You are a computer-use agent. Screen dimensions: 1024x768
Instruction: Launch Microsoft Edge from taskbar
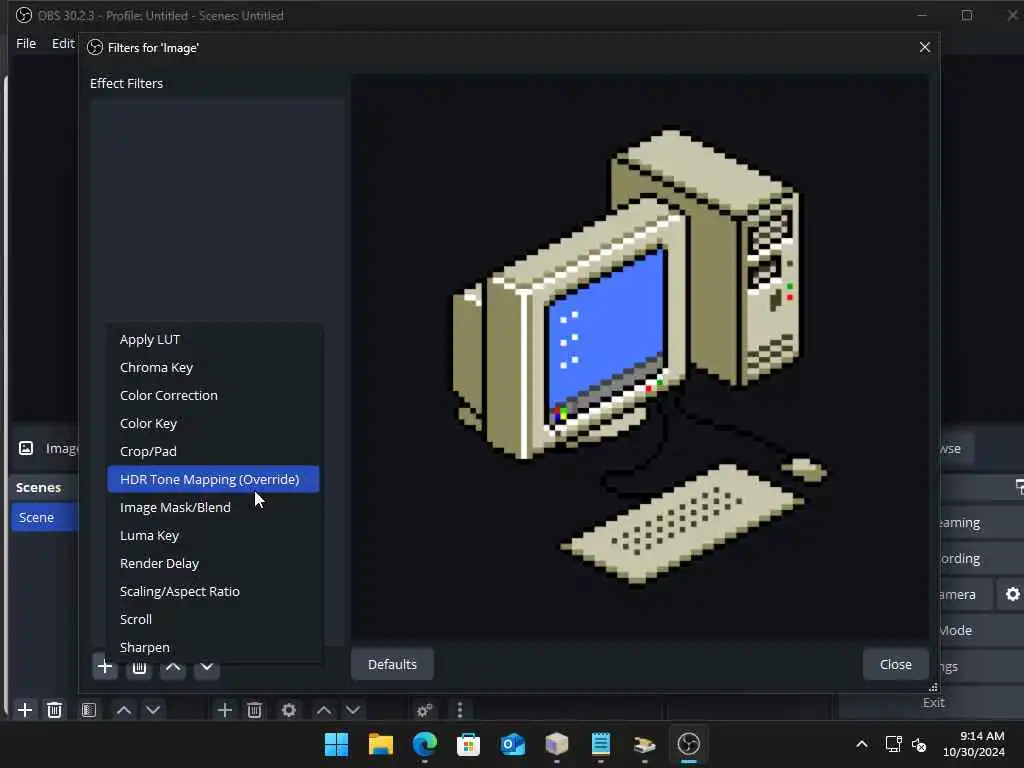tap(424, 744)
